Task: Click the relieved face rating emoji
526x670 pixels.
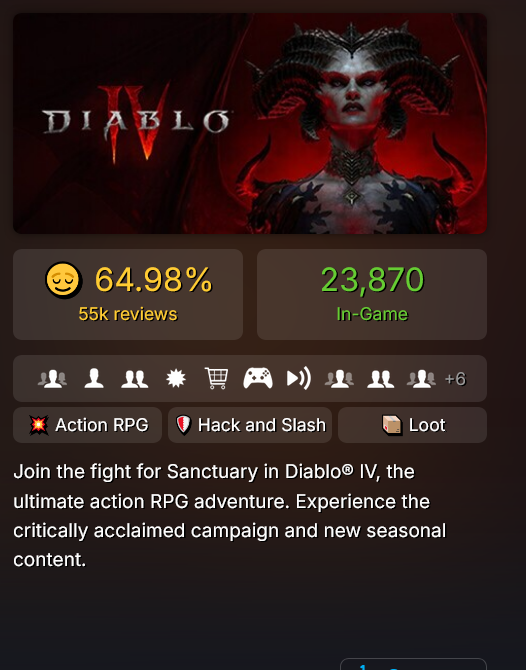Action: (x=63, y=280)
